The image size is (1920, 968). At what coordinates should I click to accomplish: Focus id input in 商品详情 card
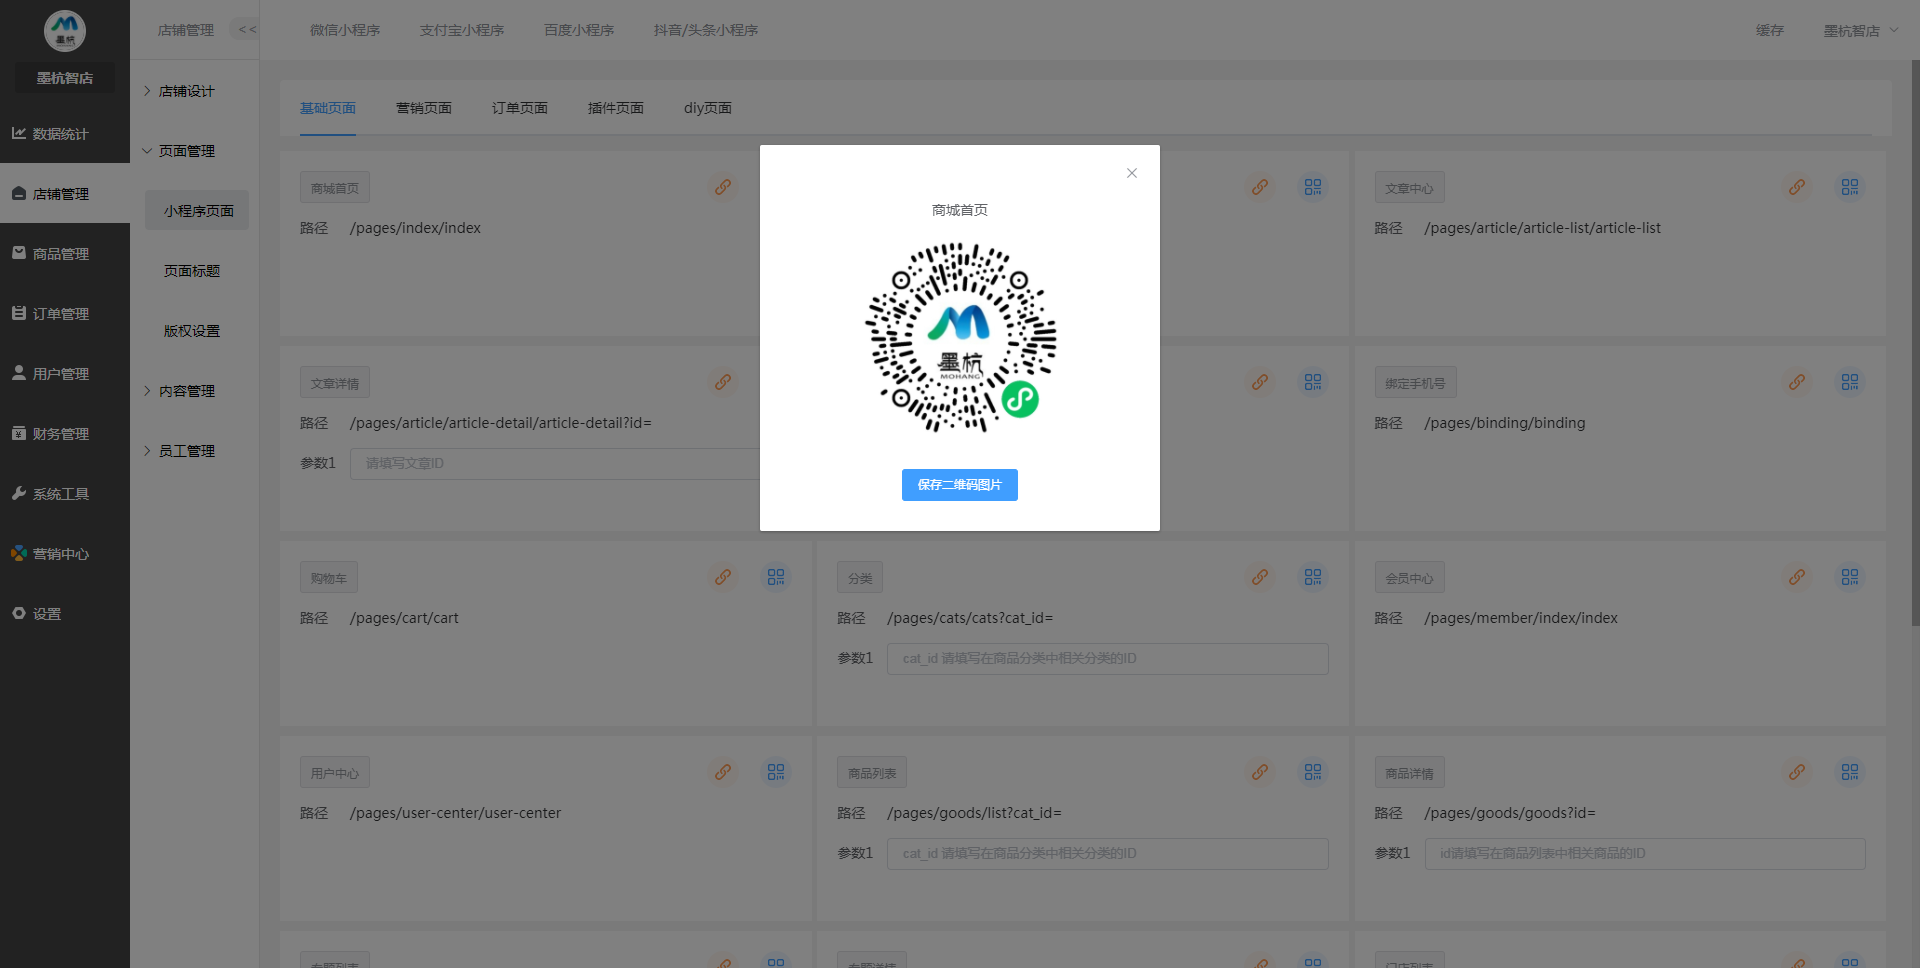click(x=1645, y=854)
